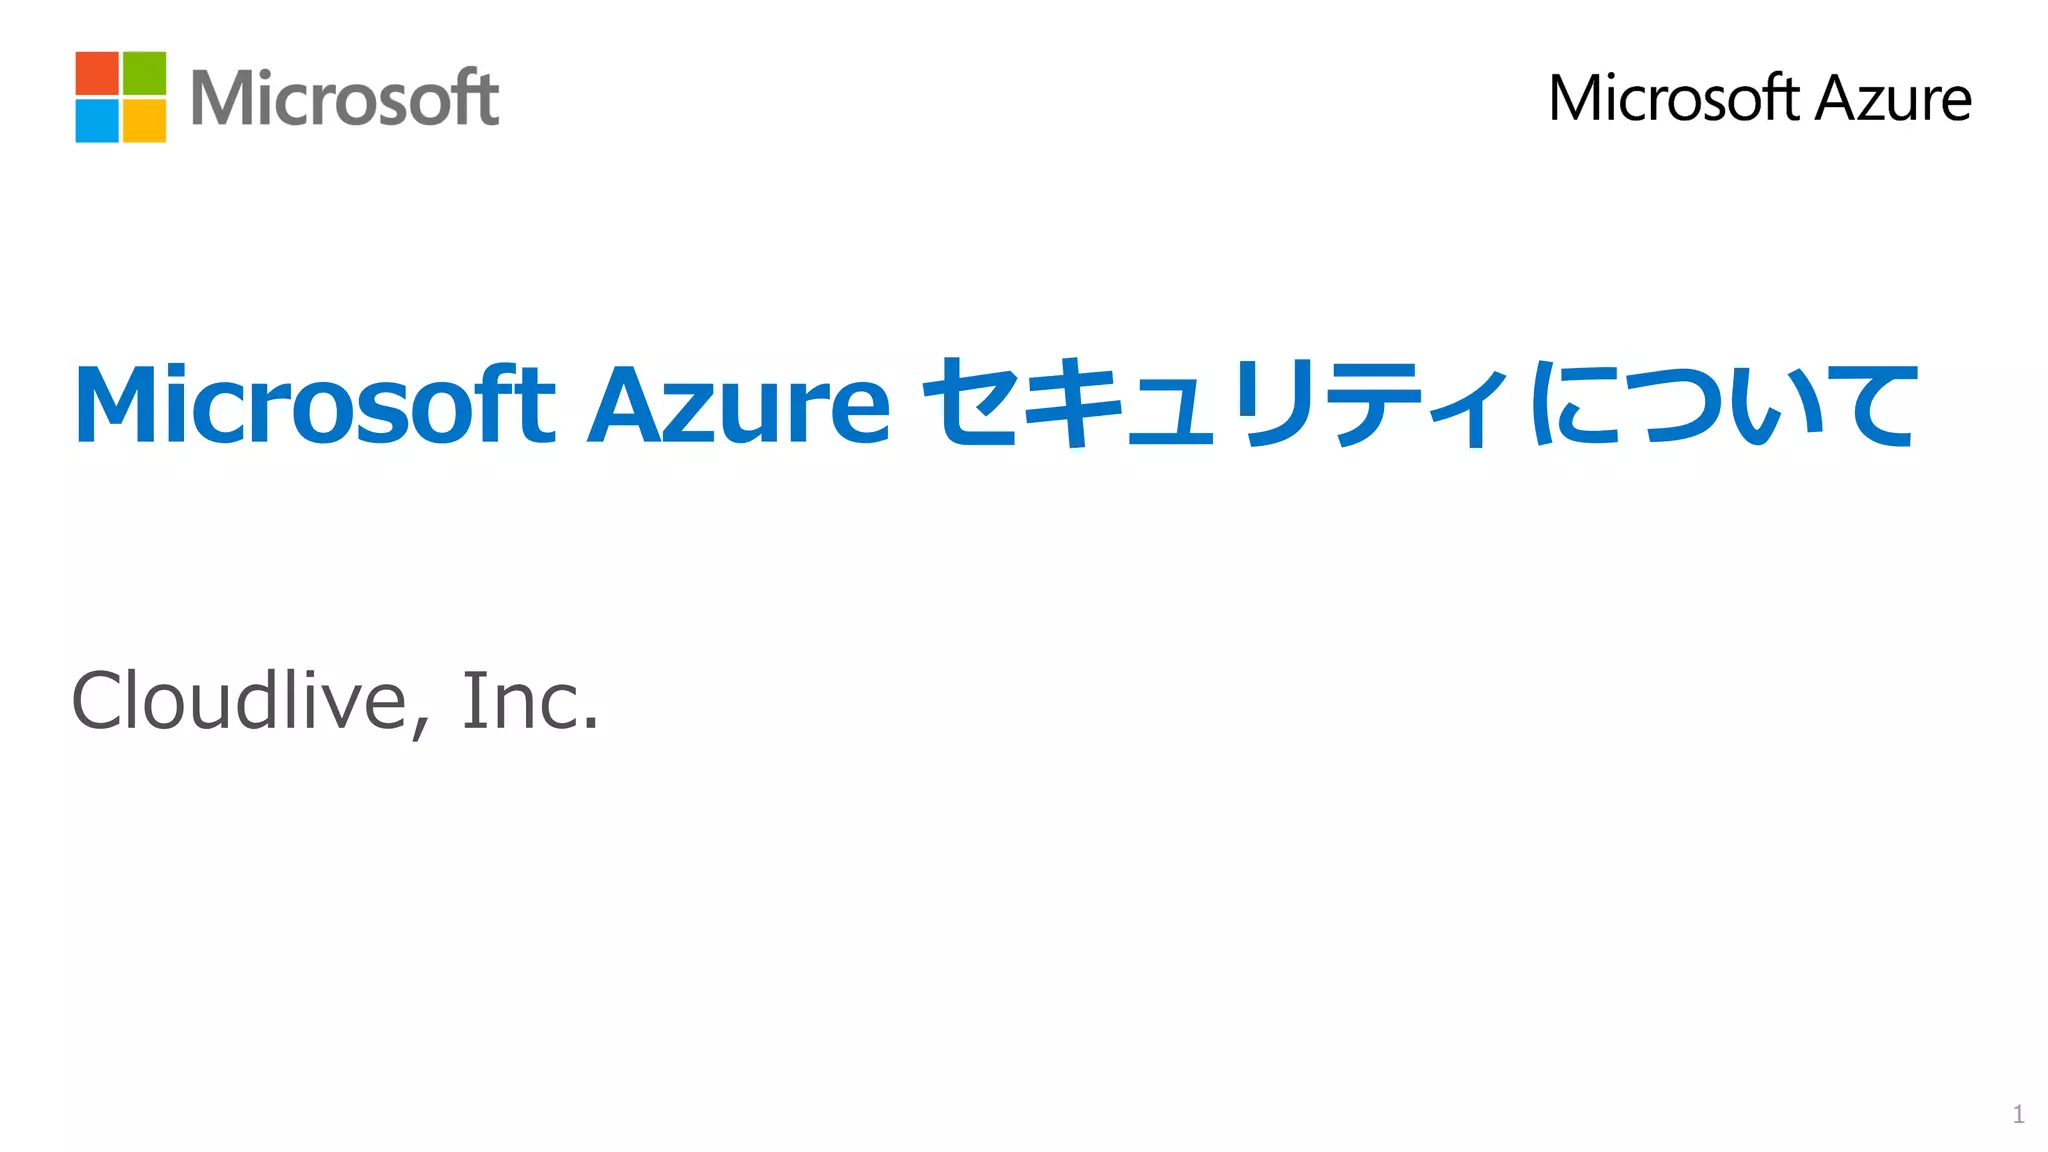The height and width of the screenshot is (1152, 2048).
Task: Click the blue square of the Microsoft logo
Action: (x=97, y=120)
